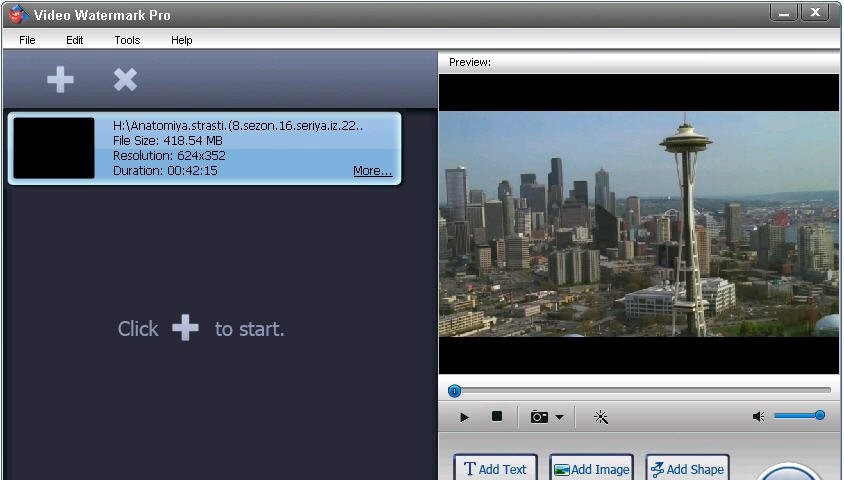This screenshot has height=480, width=844.
Task: Select the black video thumbnail in list
Action: pyautogui.click(x=54, y=148)
